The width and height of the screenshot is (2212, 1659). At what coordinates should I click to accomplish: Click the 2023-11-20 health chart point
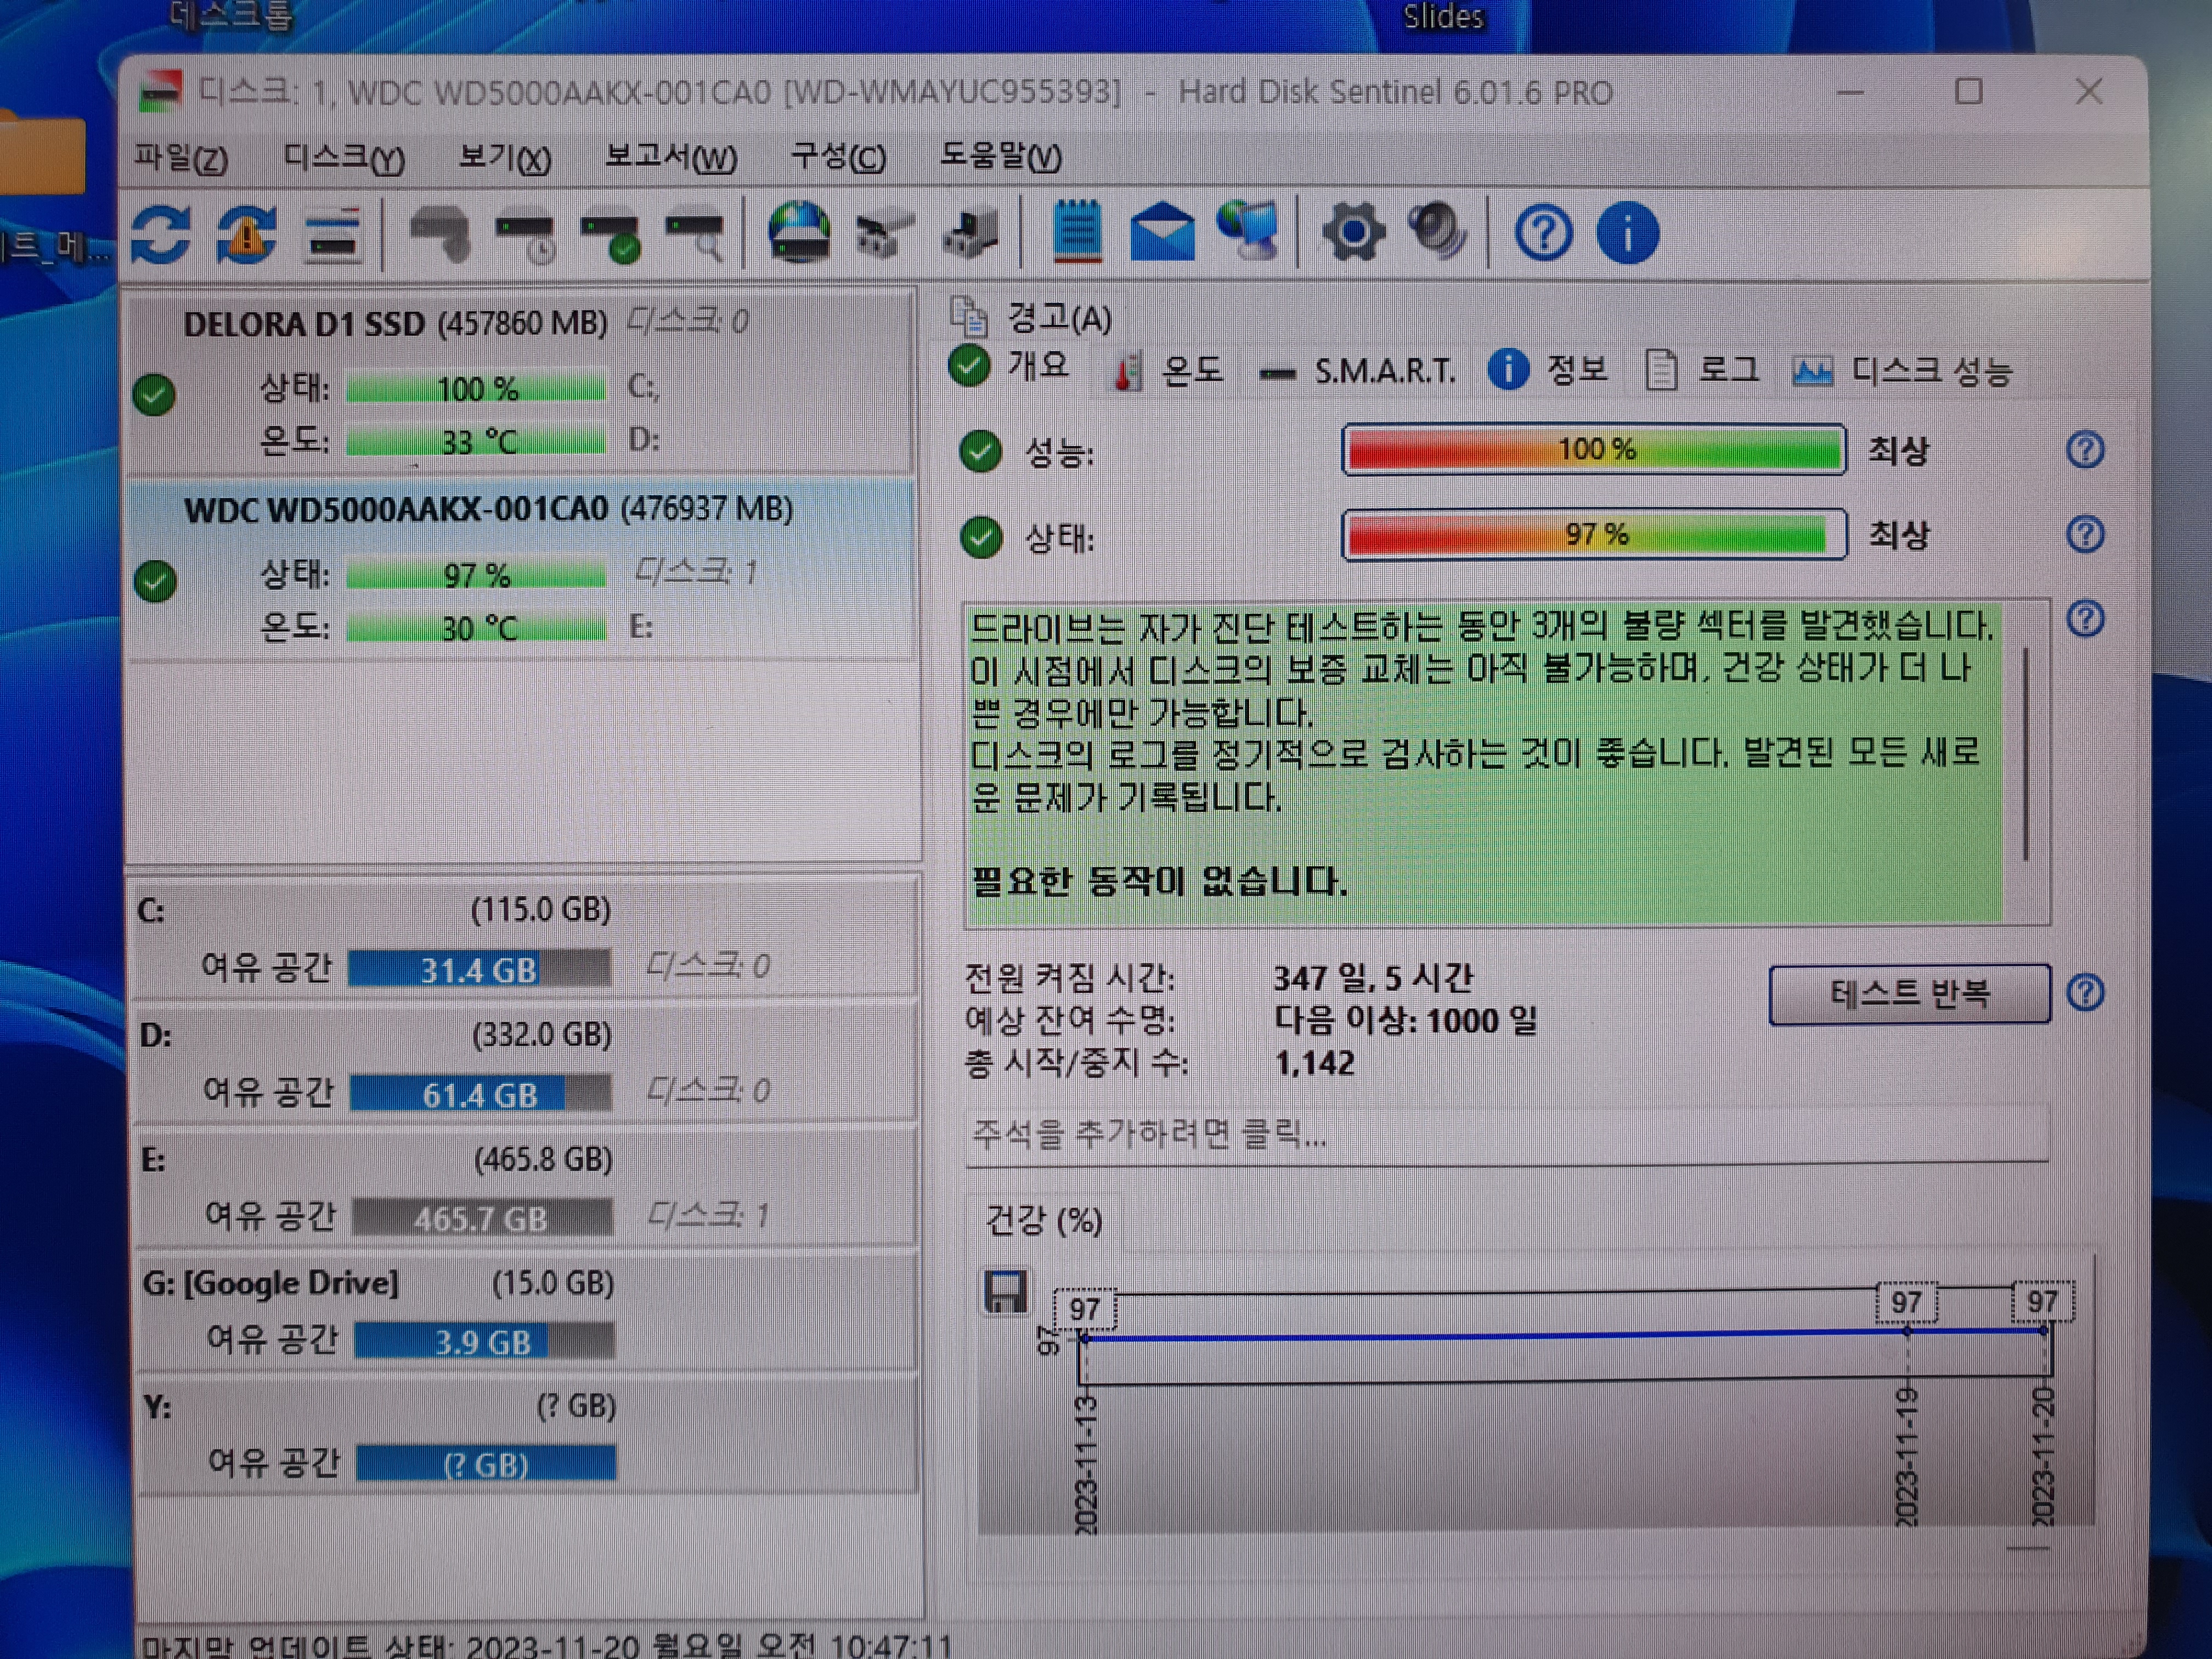point(2043,1330)
